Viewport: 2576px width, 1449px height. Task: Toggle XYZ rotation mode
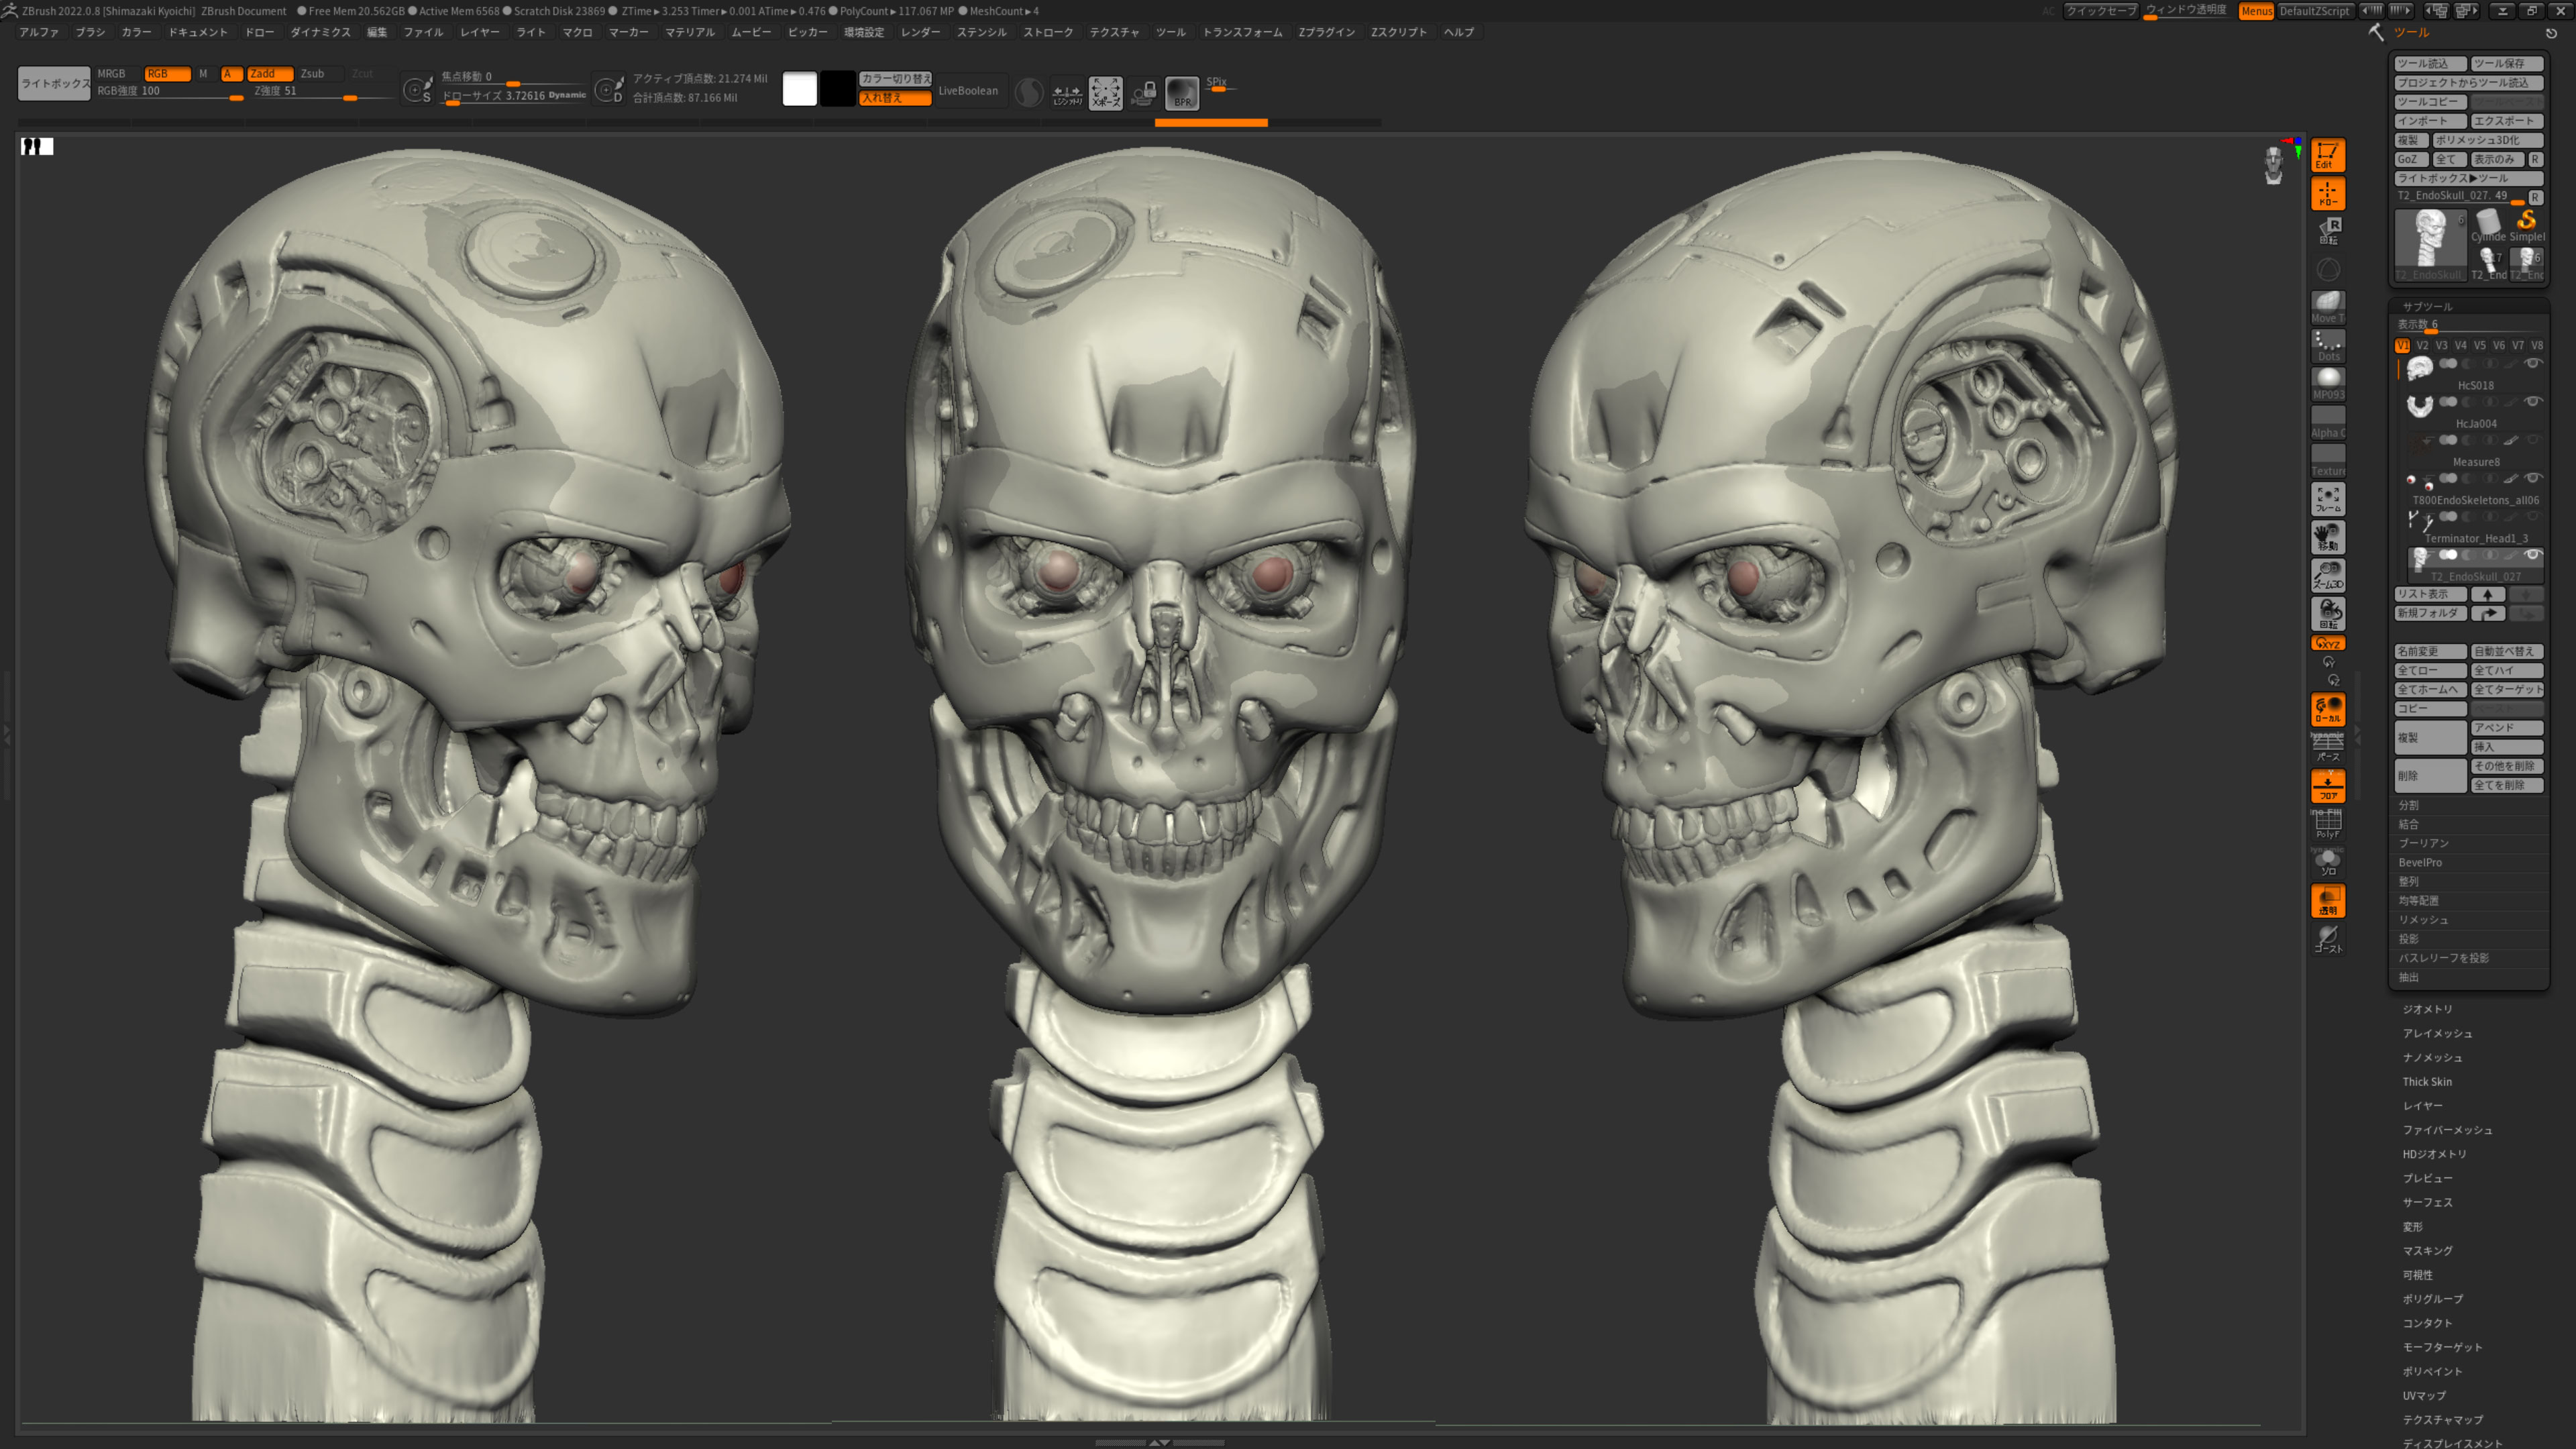coord(2327,643)
